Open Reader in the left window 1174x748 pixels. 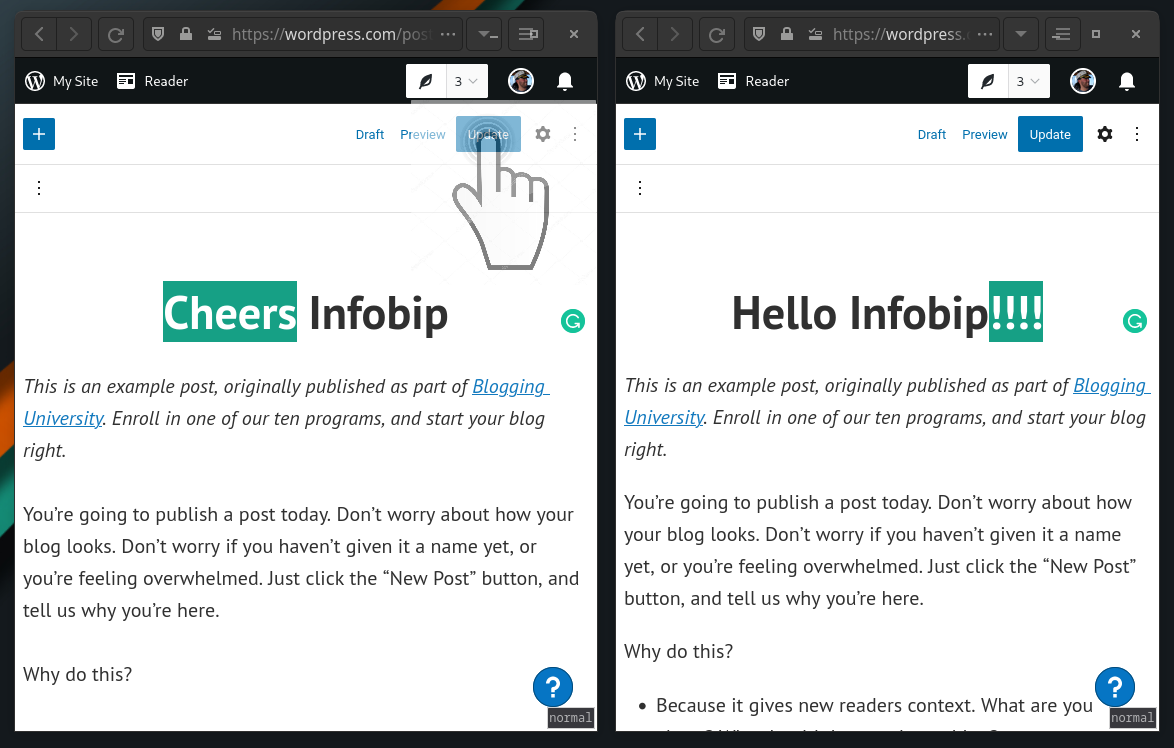(x=153, y=81)
